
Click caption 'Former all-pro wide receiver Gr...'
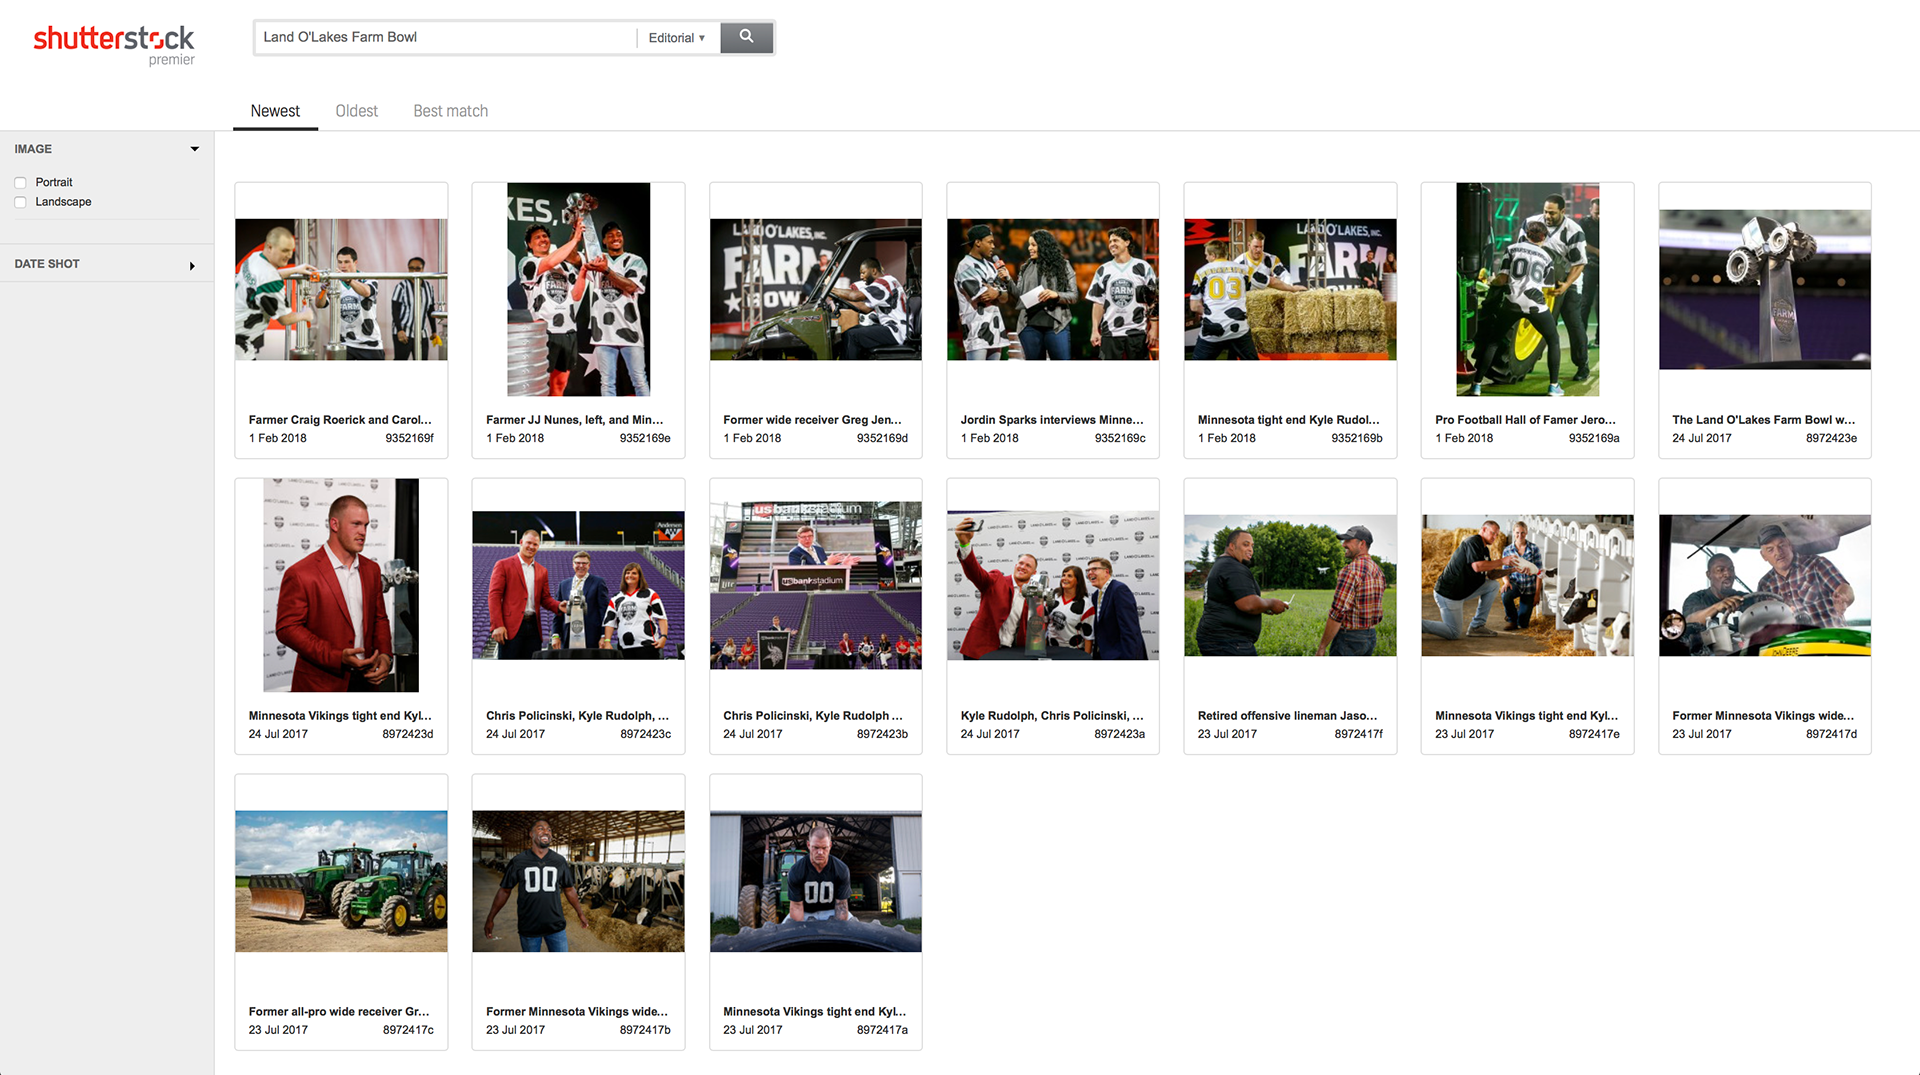coord(339,1012)
